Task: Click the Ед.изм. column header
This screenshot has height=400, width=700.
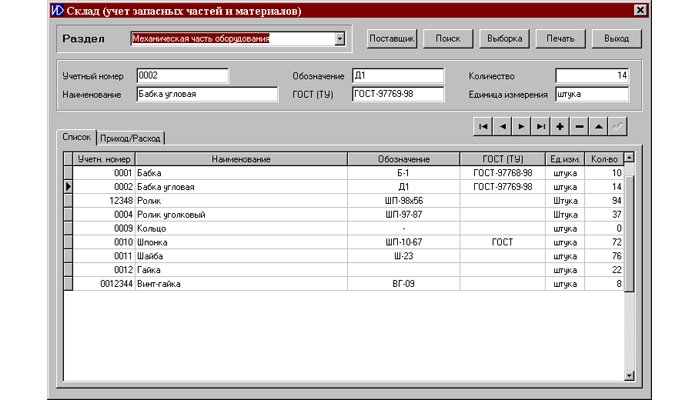Action: click(565, 159)
